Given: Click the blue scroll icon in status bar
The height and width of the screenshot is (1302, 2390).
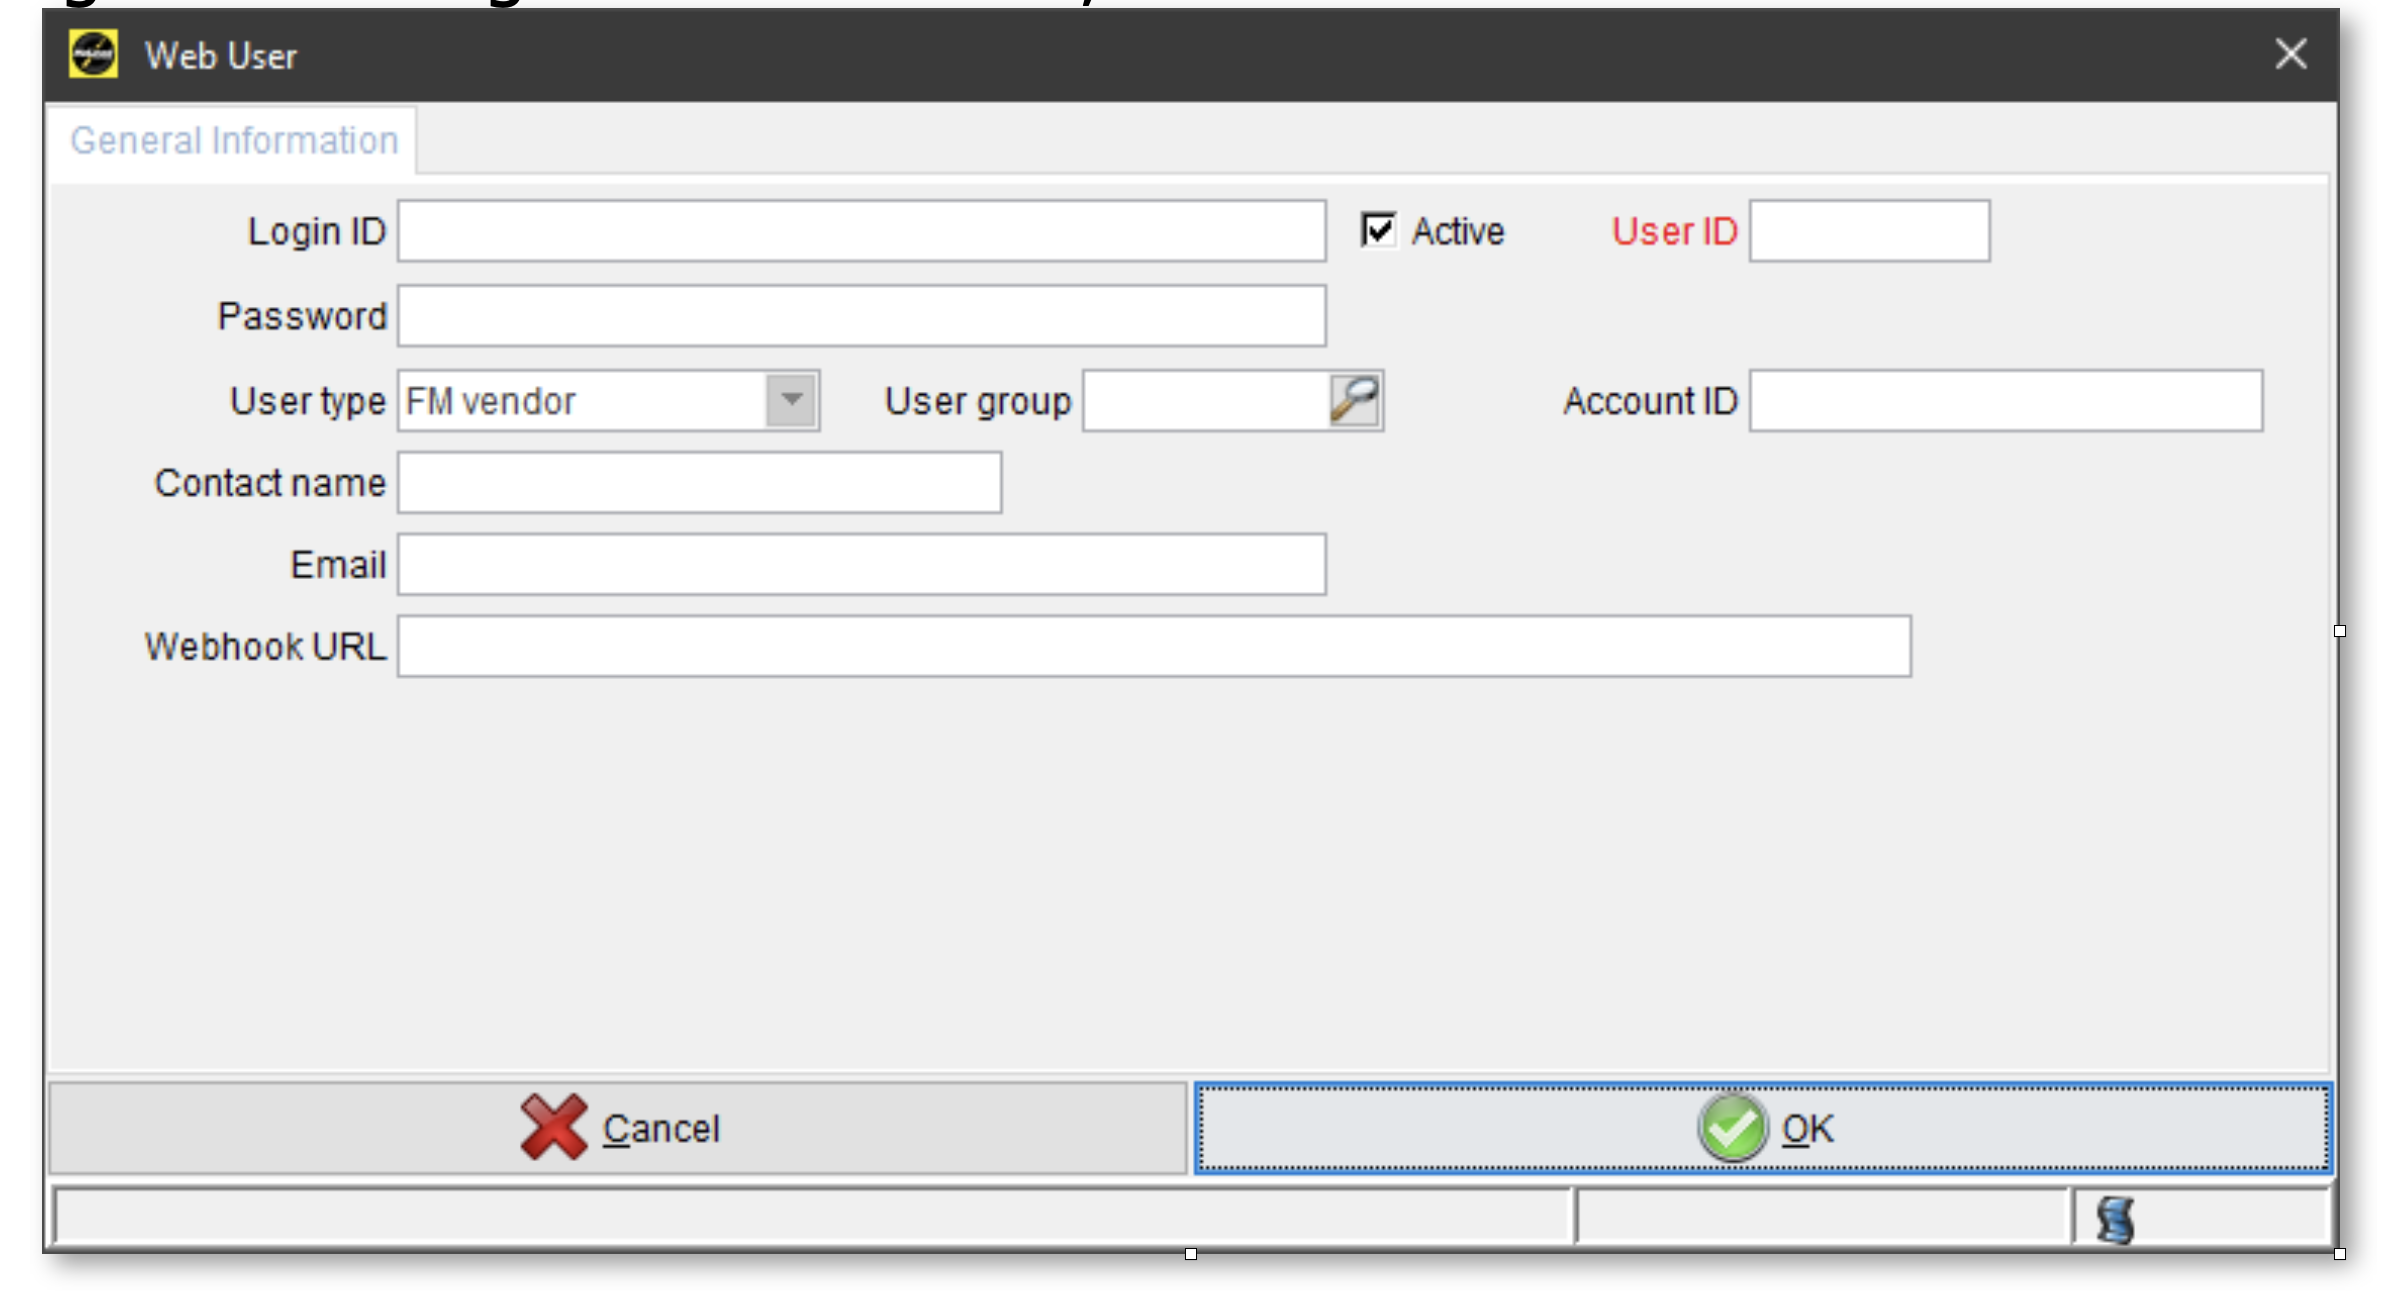Looking at the screenshot, I should [x=2115, y=1220].
